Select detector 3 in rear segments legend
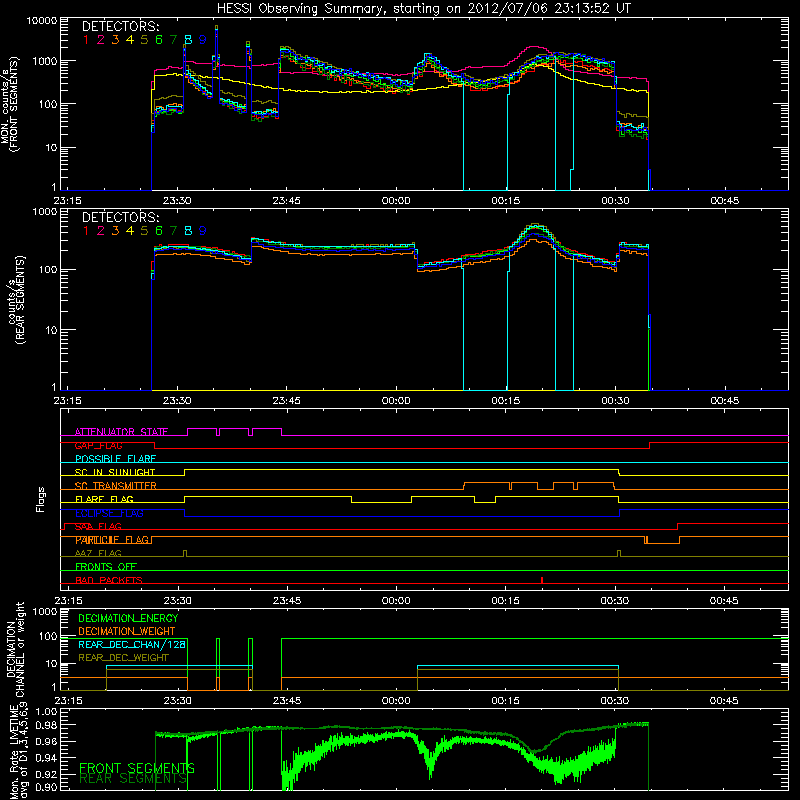The height and width of the screenshot is (800, 800). click(115, 231)
